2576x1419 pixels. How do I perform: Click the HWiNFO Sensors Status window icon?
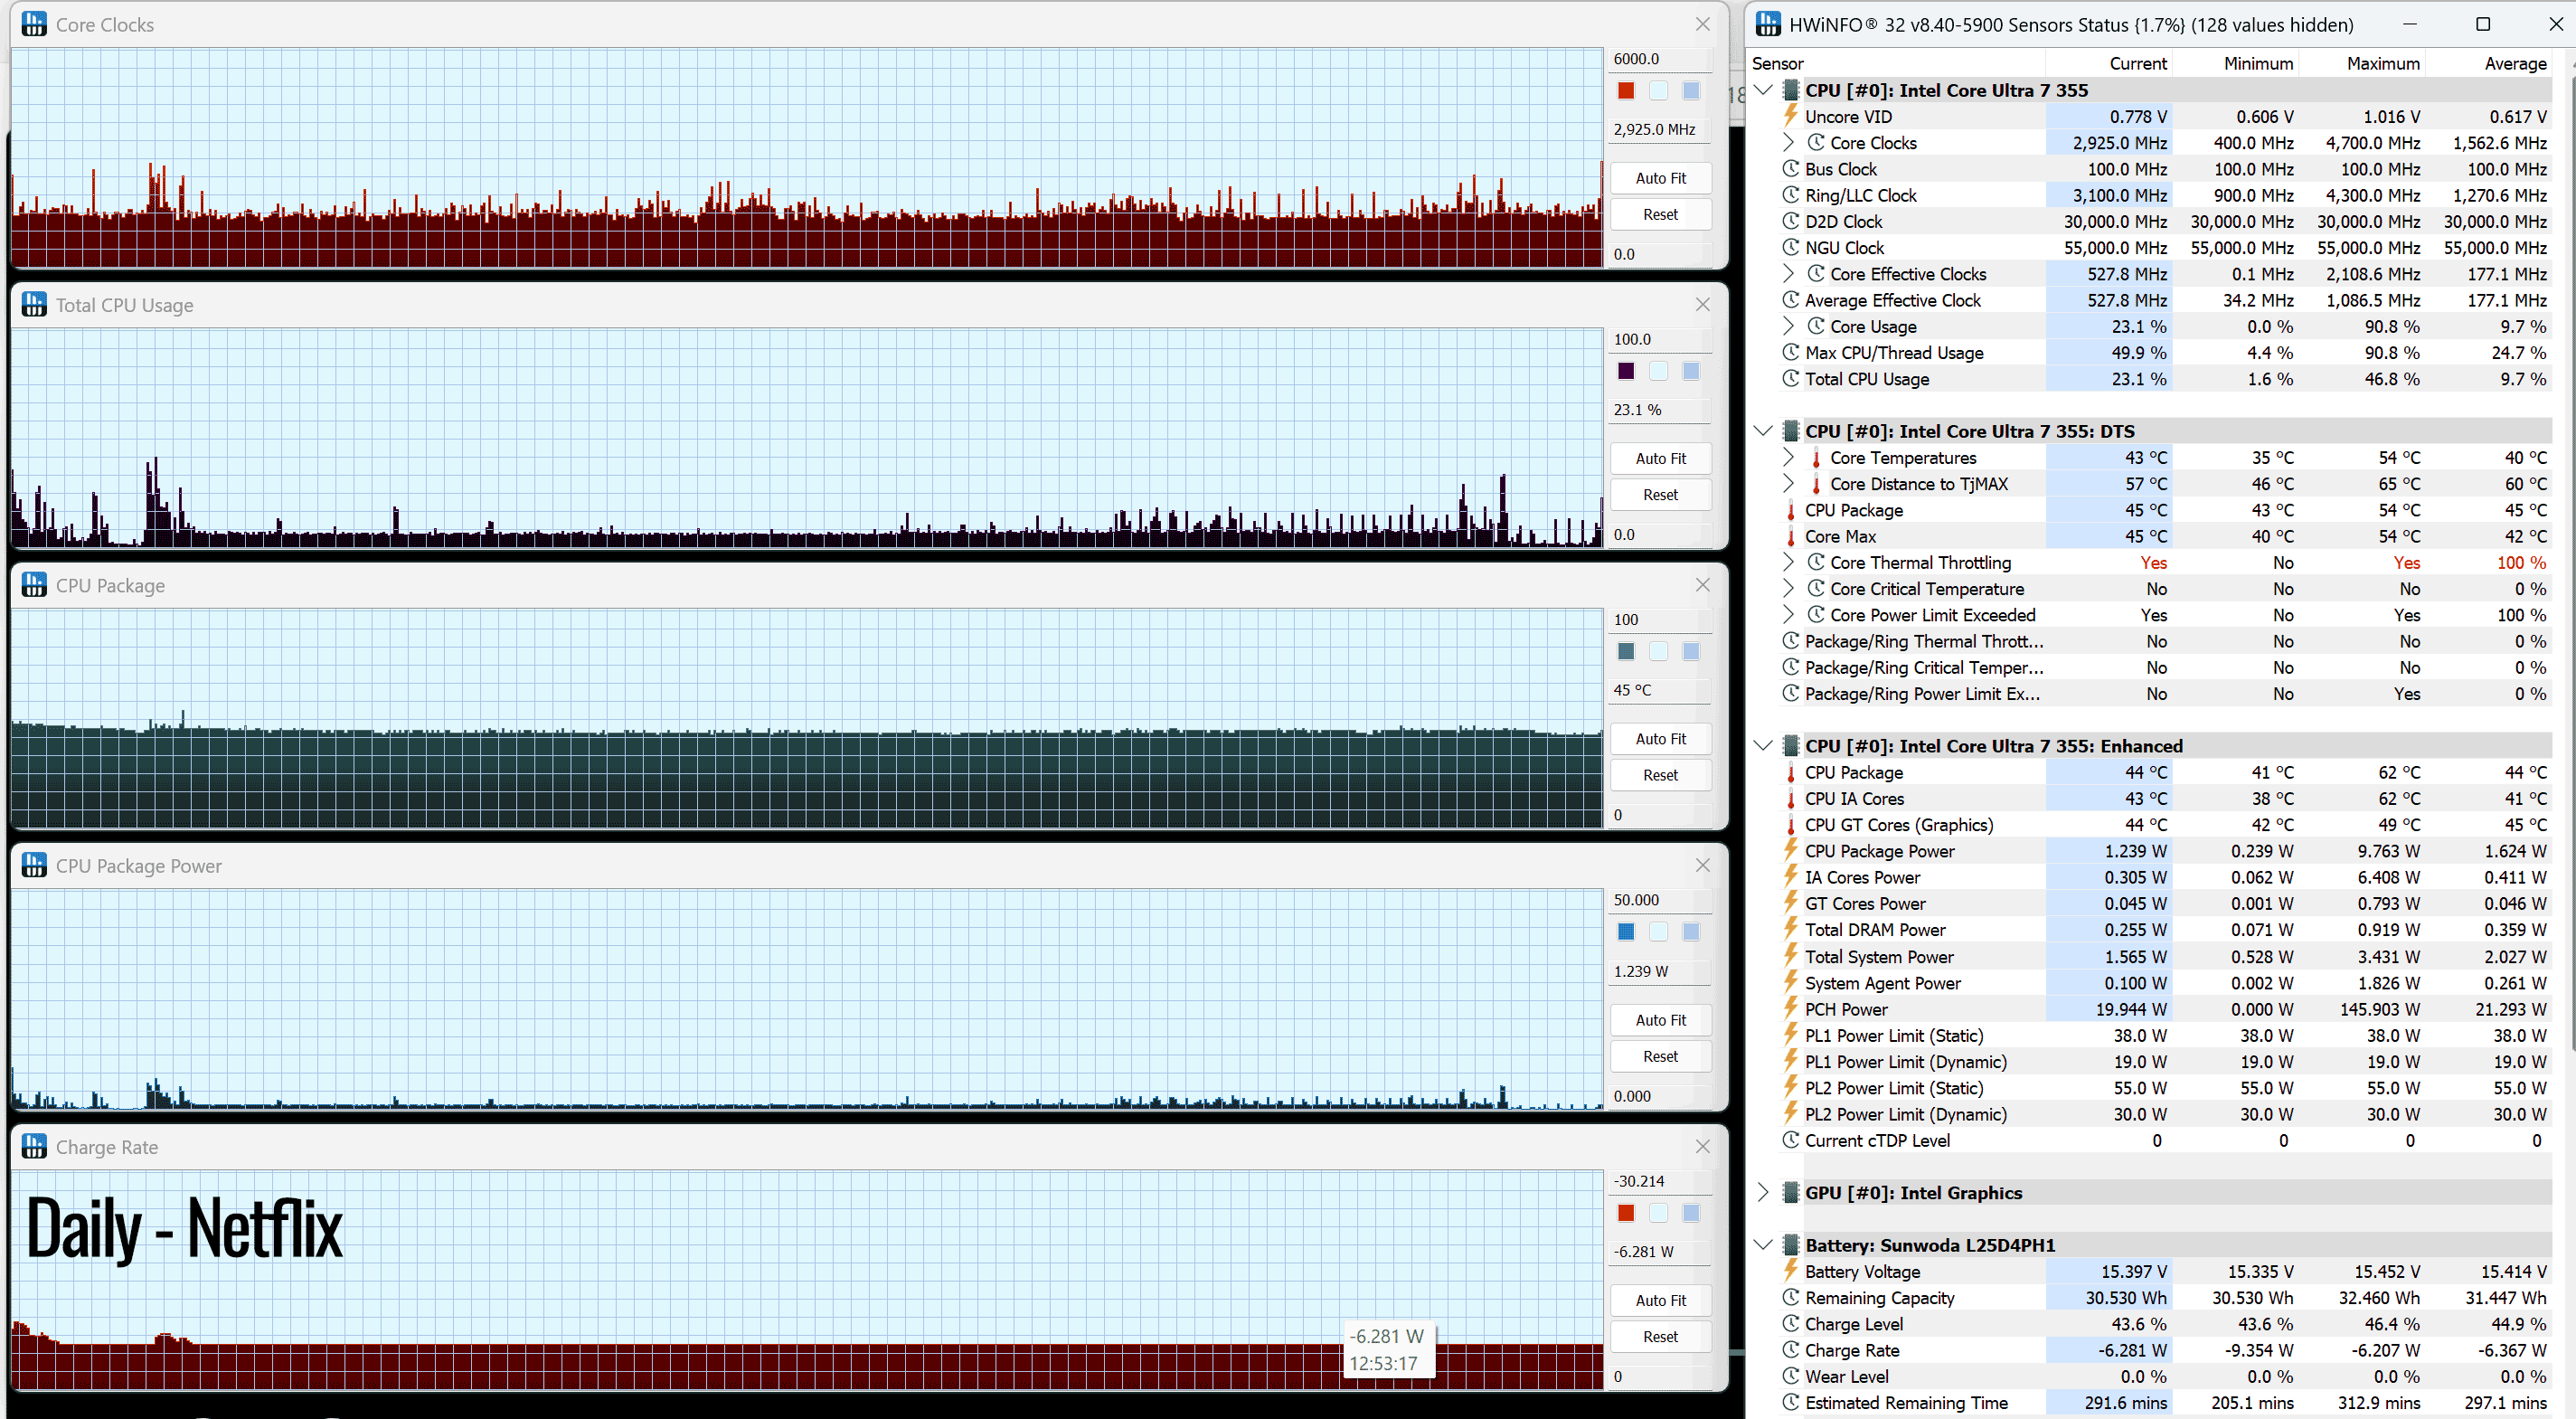tap(1768, 24)
